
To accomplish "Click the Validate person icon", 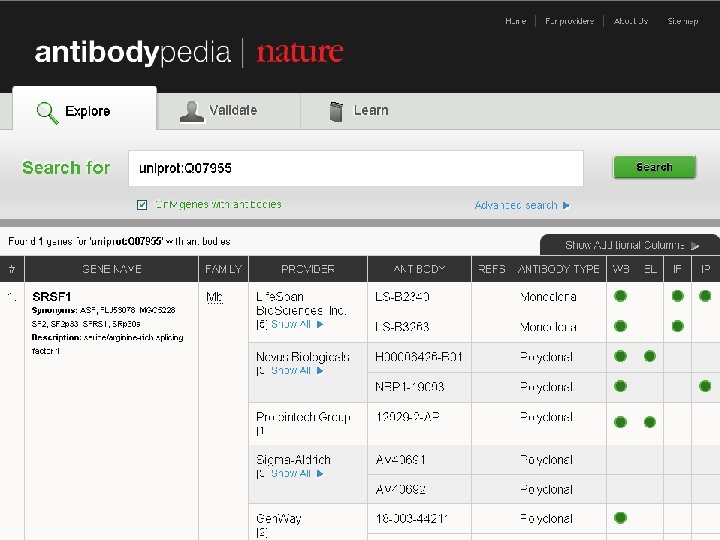I will [192, 112].
